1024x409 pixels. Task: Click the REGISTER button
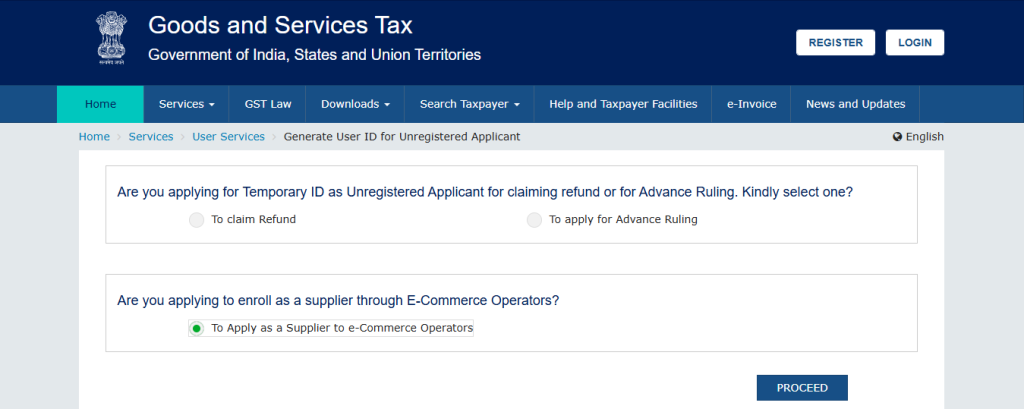pos(835,43)
